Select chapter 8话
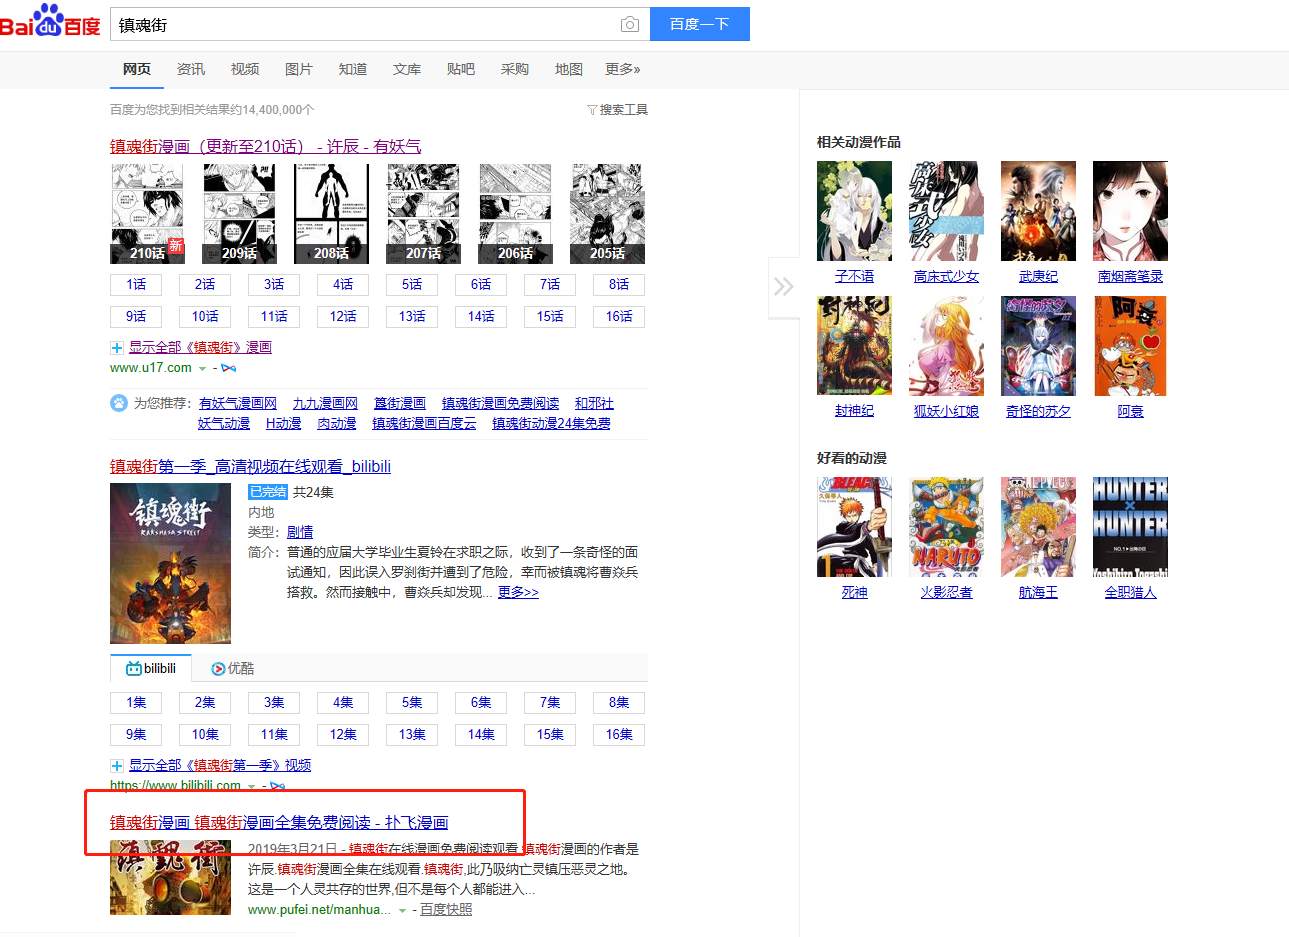 coord(619,285)
